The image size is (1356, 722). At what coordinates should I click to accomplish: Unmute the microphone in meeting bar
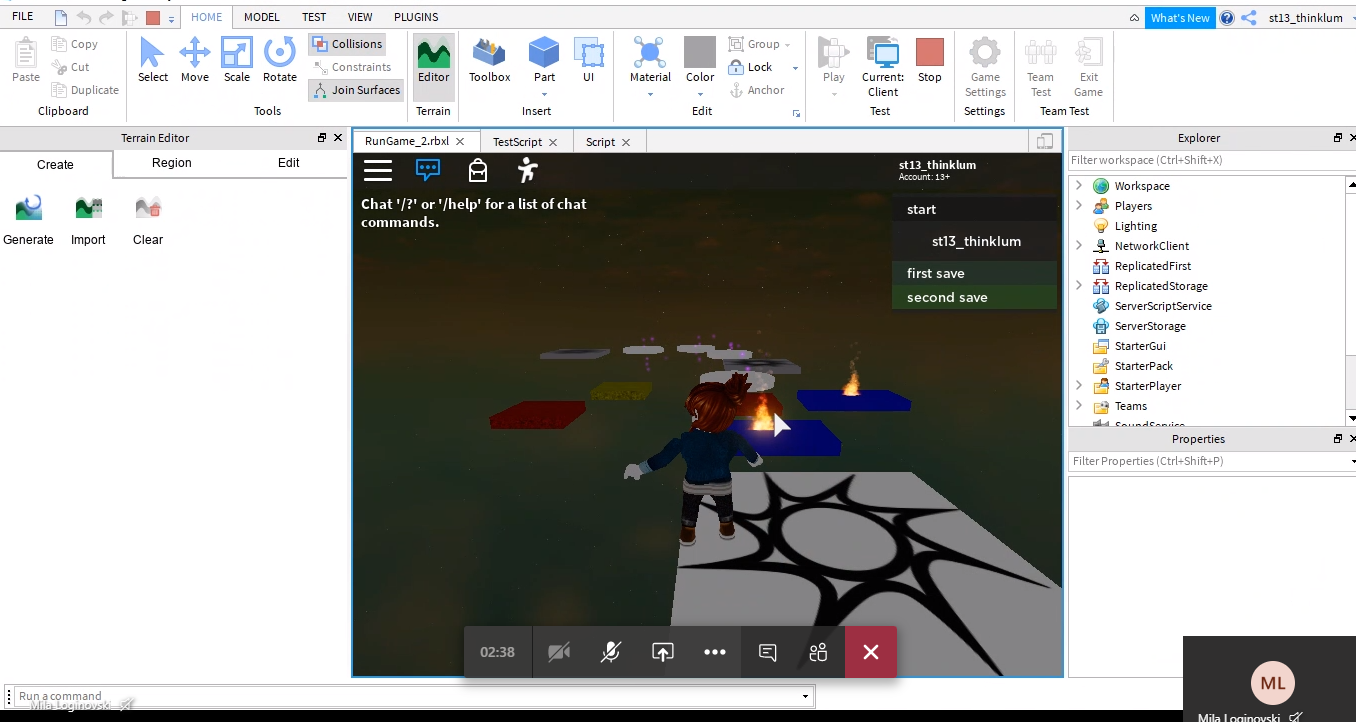pos(610,652)
